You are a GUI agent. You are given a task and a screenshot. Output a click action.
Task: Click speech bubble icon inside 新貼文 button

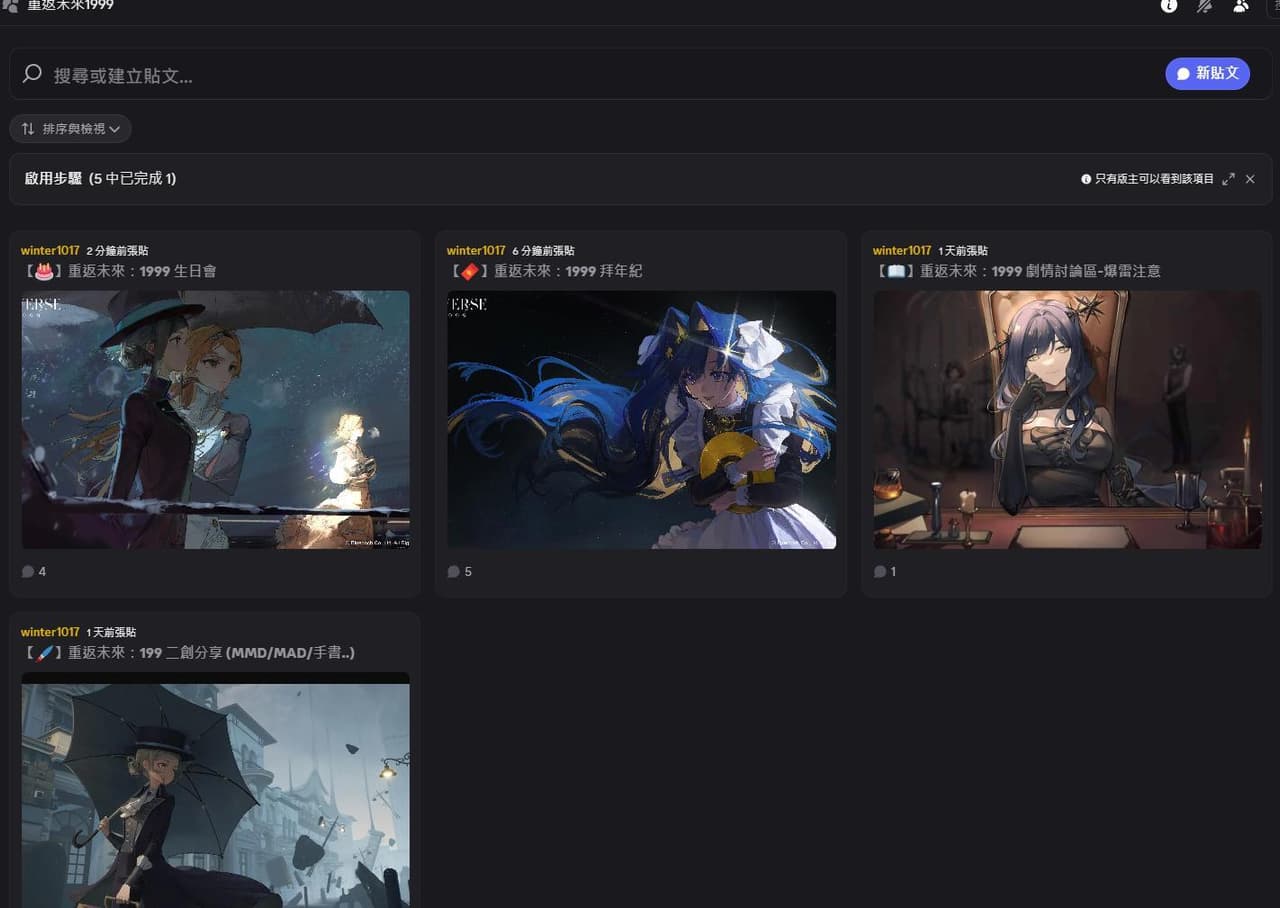1183,74
